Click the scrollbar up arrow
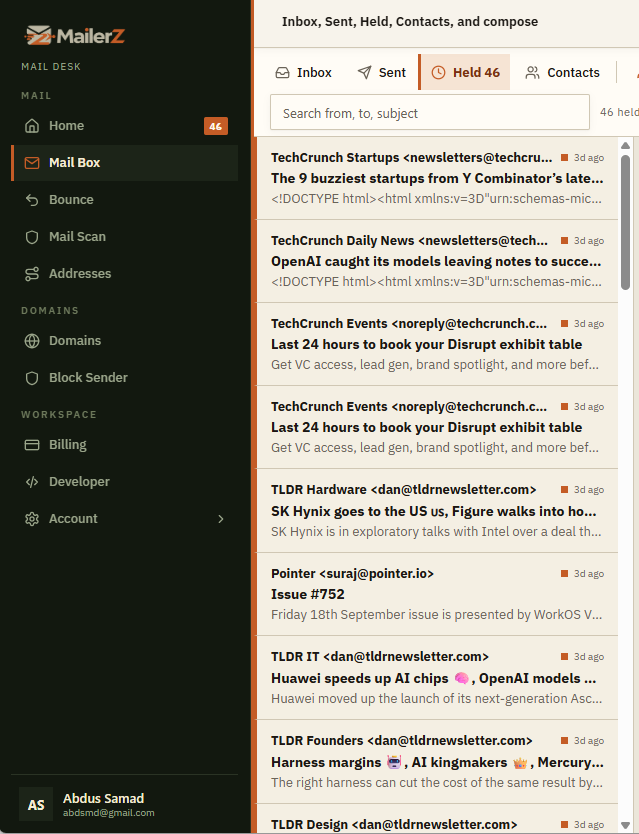This screenshot has width=639, height=834. point(626,145)
